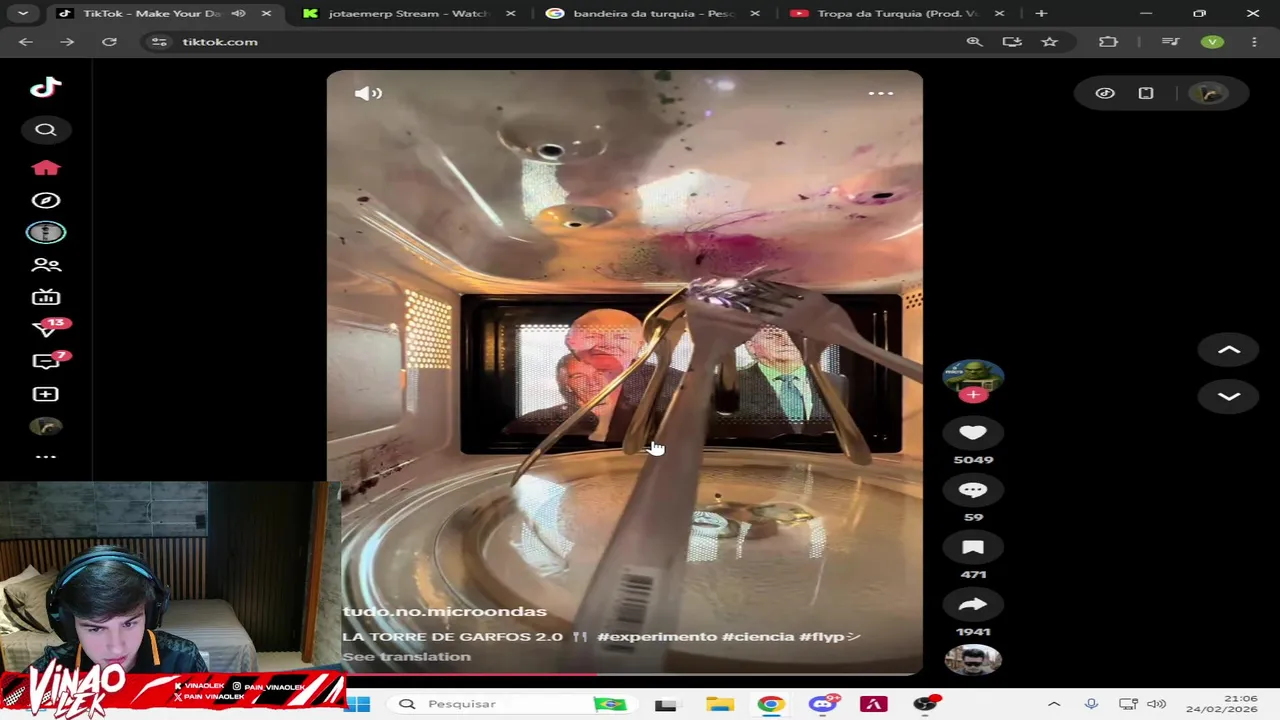This screenshot has width=1280, height=720.
Task: Click the #ciencia hashtag
Action: pos(758,636)
